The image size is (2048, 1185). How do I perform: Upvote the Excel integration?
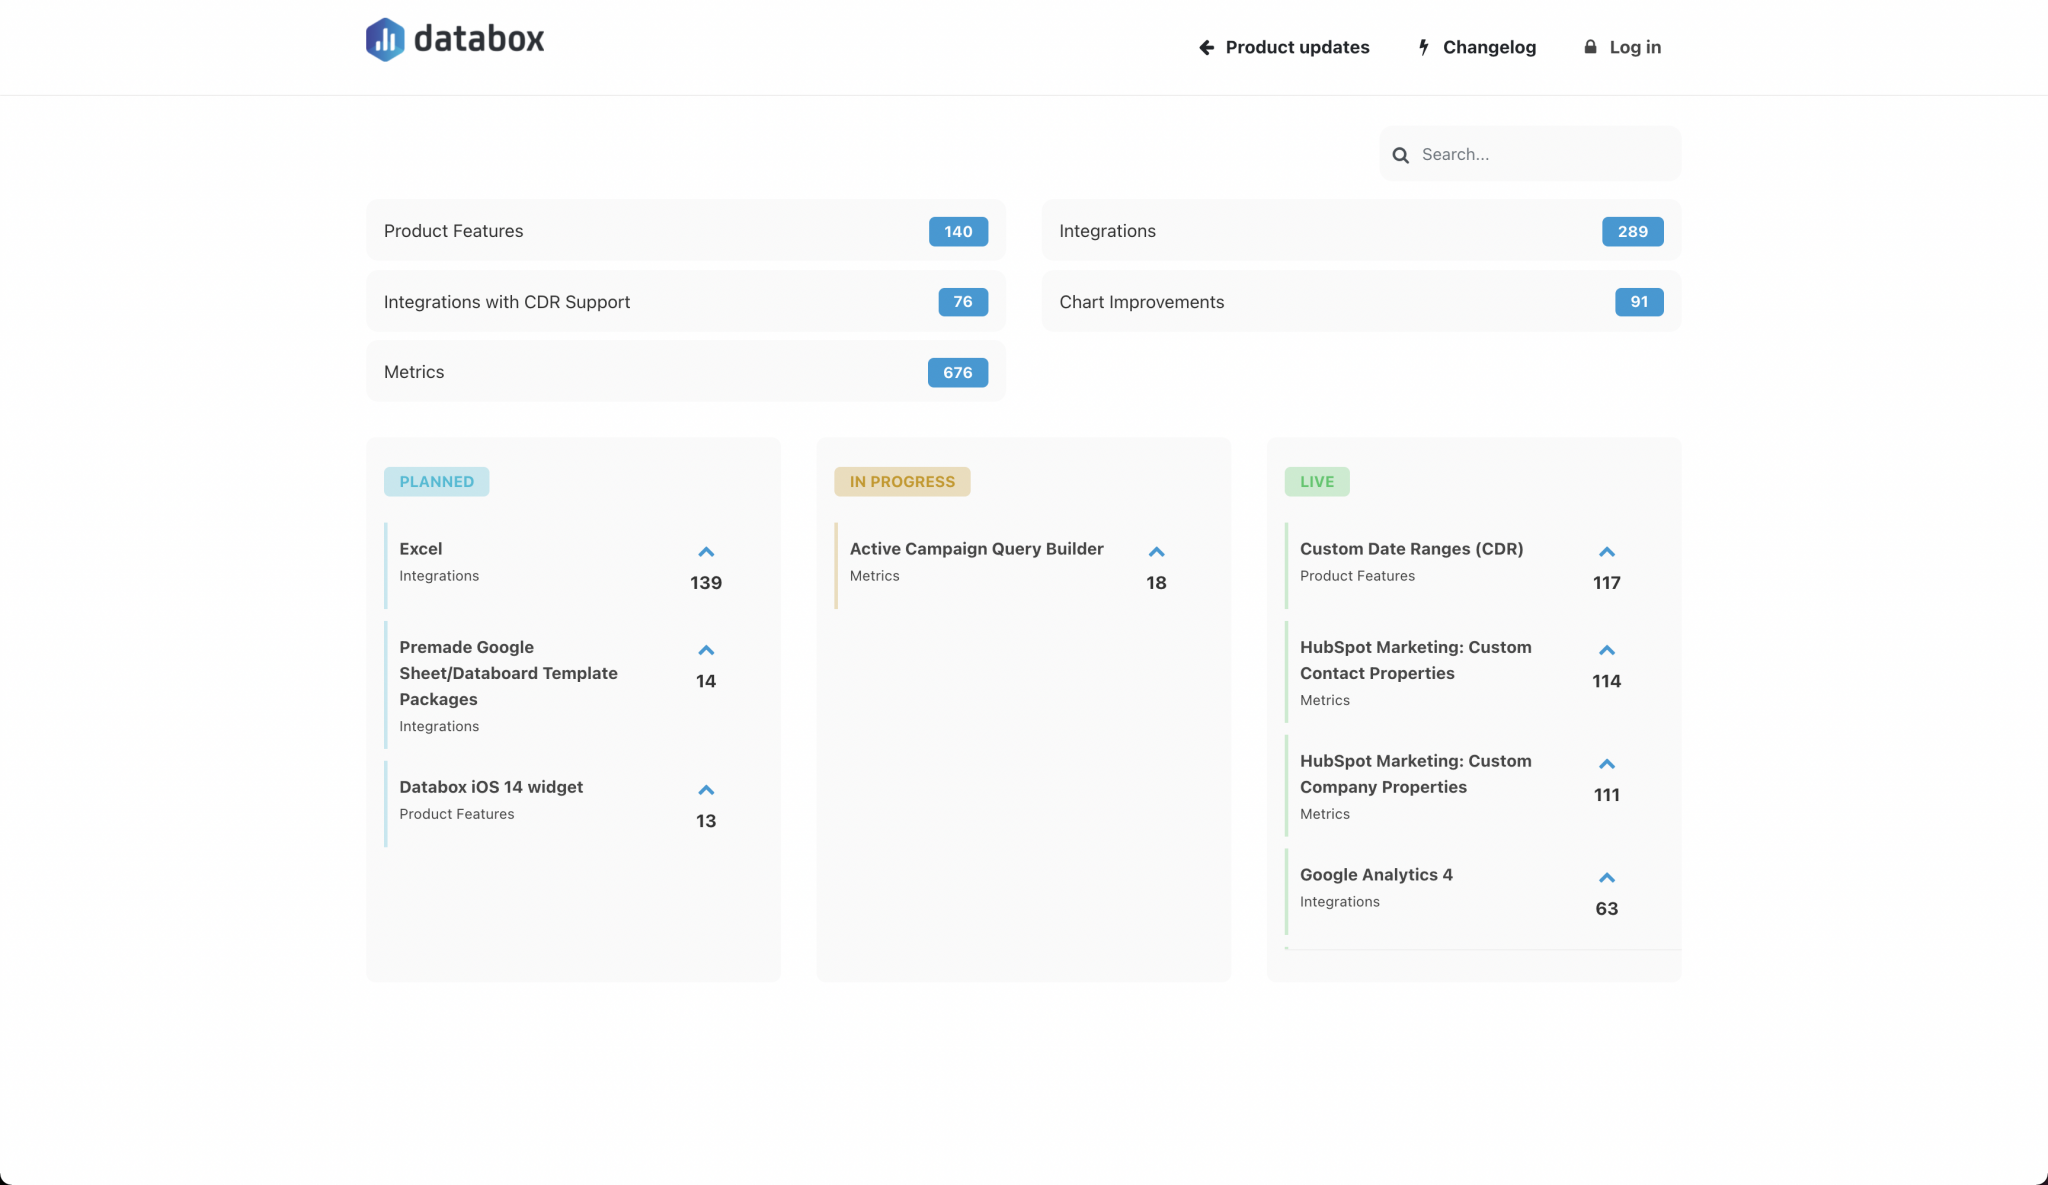coord(706,552)
